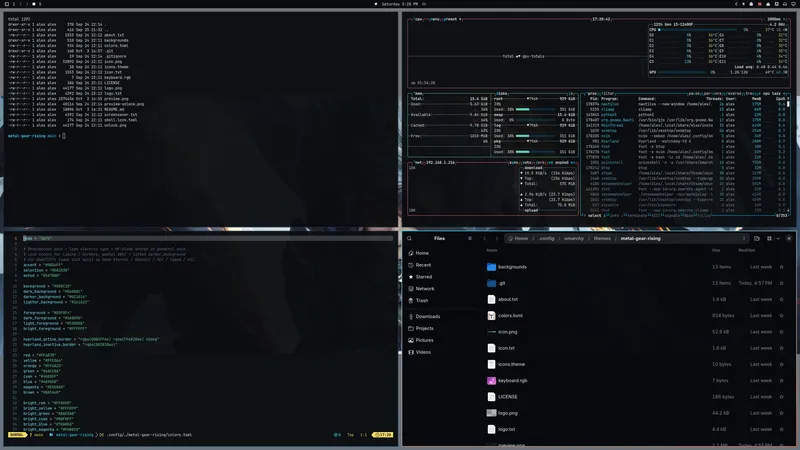Star the backgrounds folder

781,267
